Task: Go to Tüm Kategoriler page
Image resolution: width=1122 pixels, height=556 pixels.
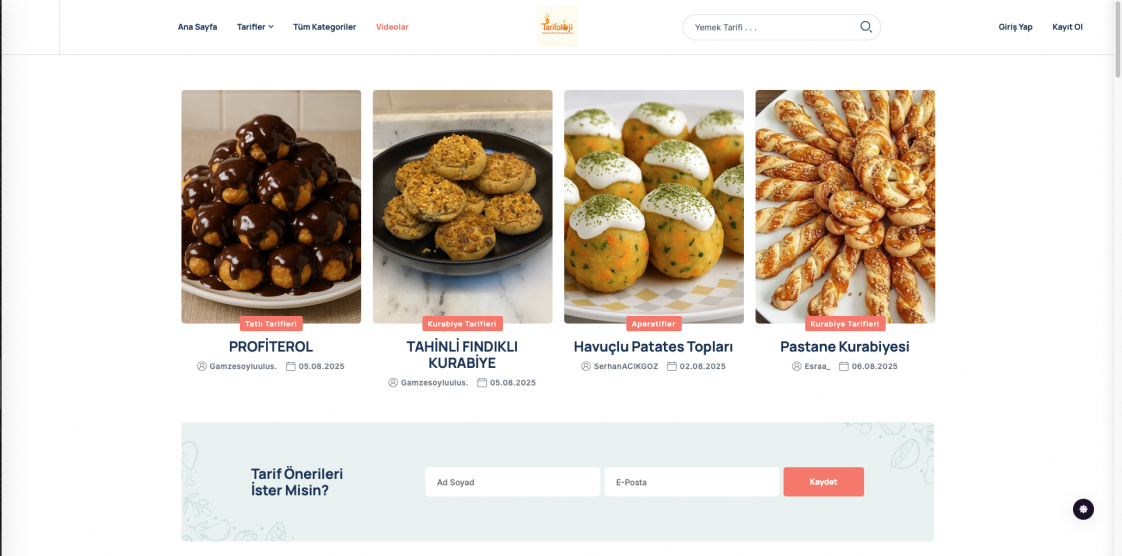Action: tap(324, 27)
